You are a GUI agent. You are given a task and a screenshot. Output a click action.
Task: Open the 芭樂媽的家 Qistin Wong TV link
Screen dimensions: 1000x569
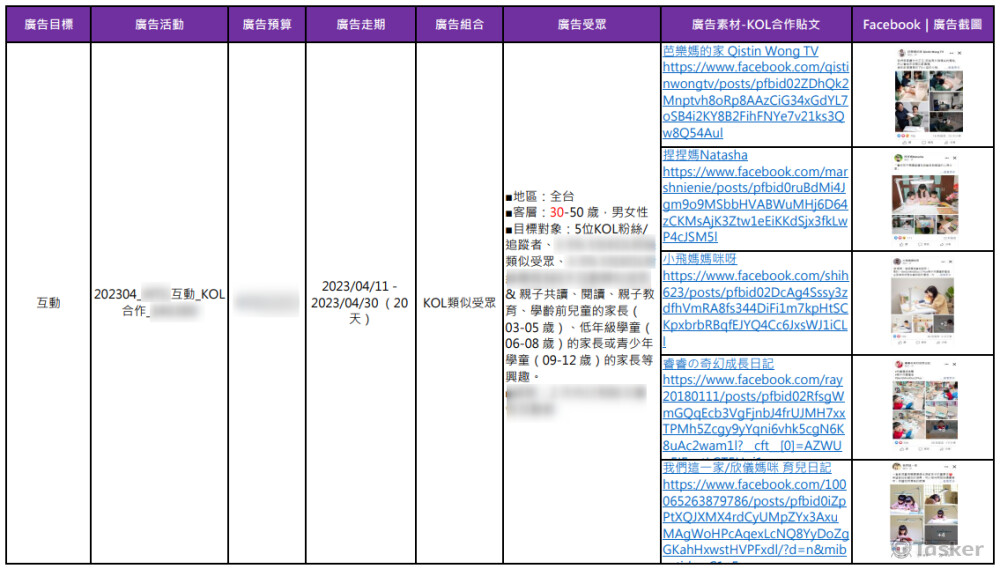(740, 51)
